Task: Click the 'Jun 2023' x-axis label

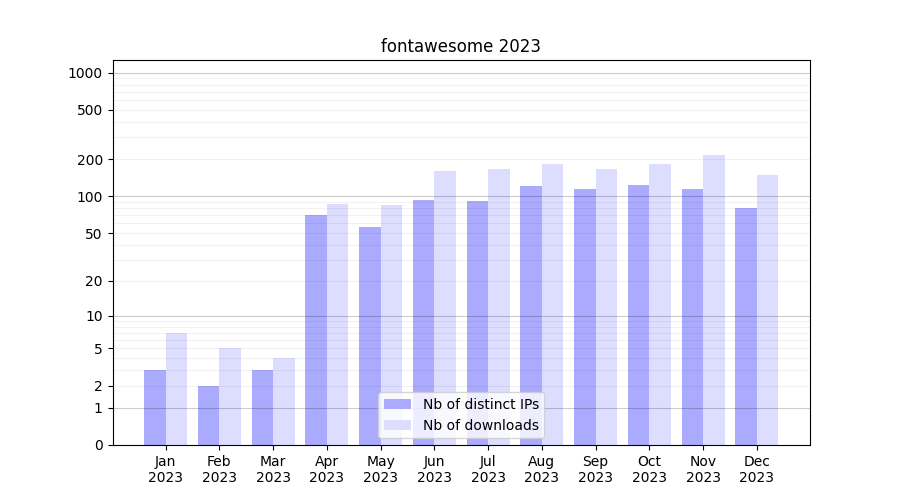Action: (434, 469)
